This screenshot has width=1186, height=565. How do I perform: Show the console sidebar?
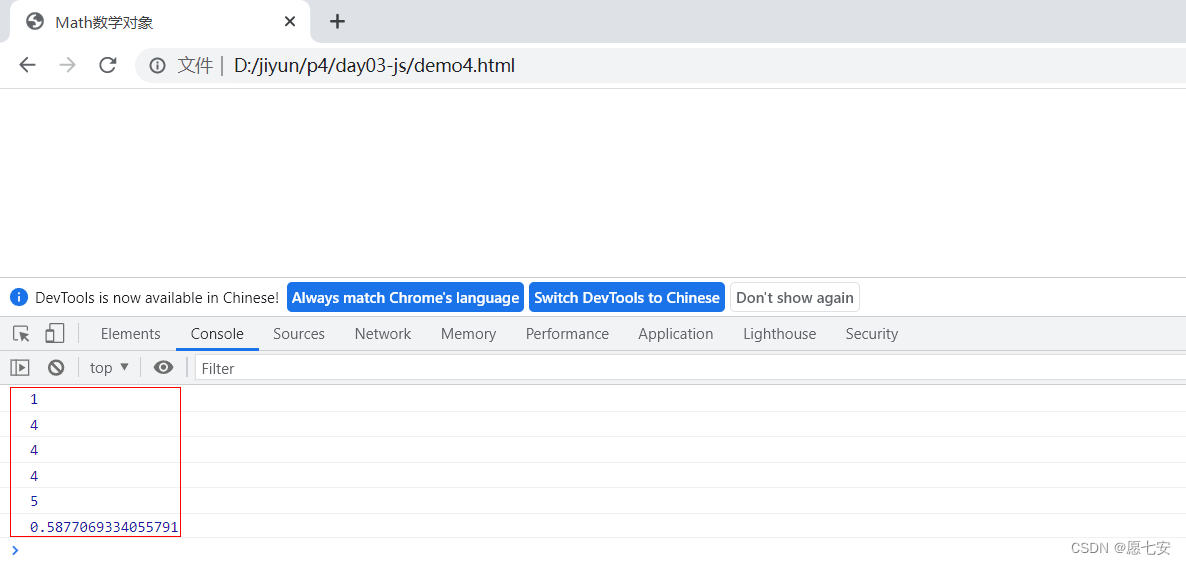click(20, 368)
